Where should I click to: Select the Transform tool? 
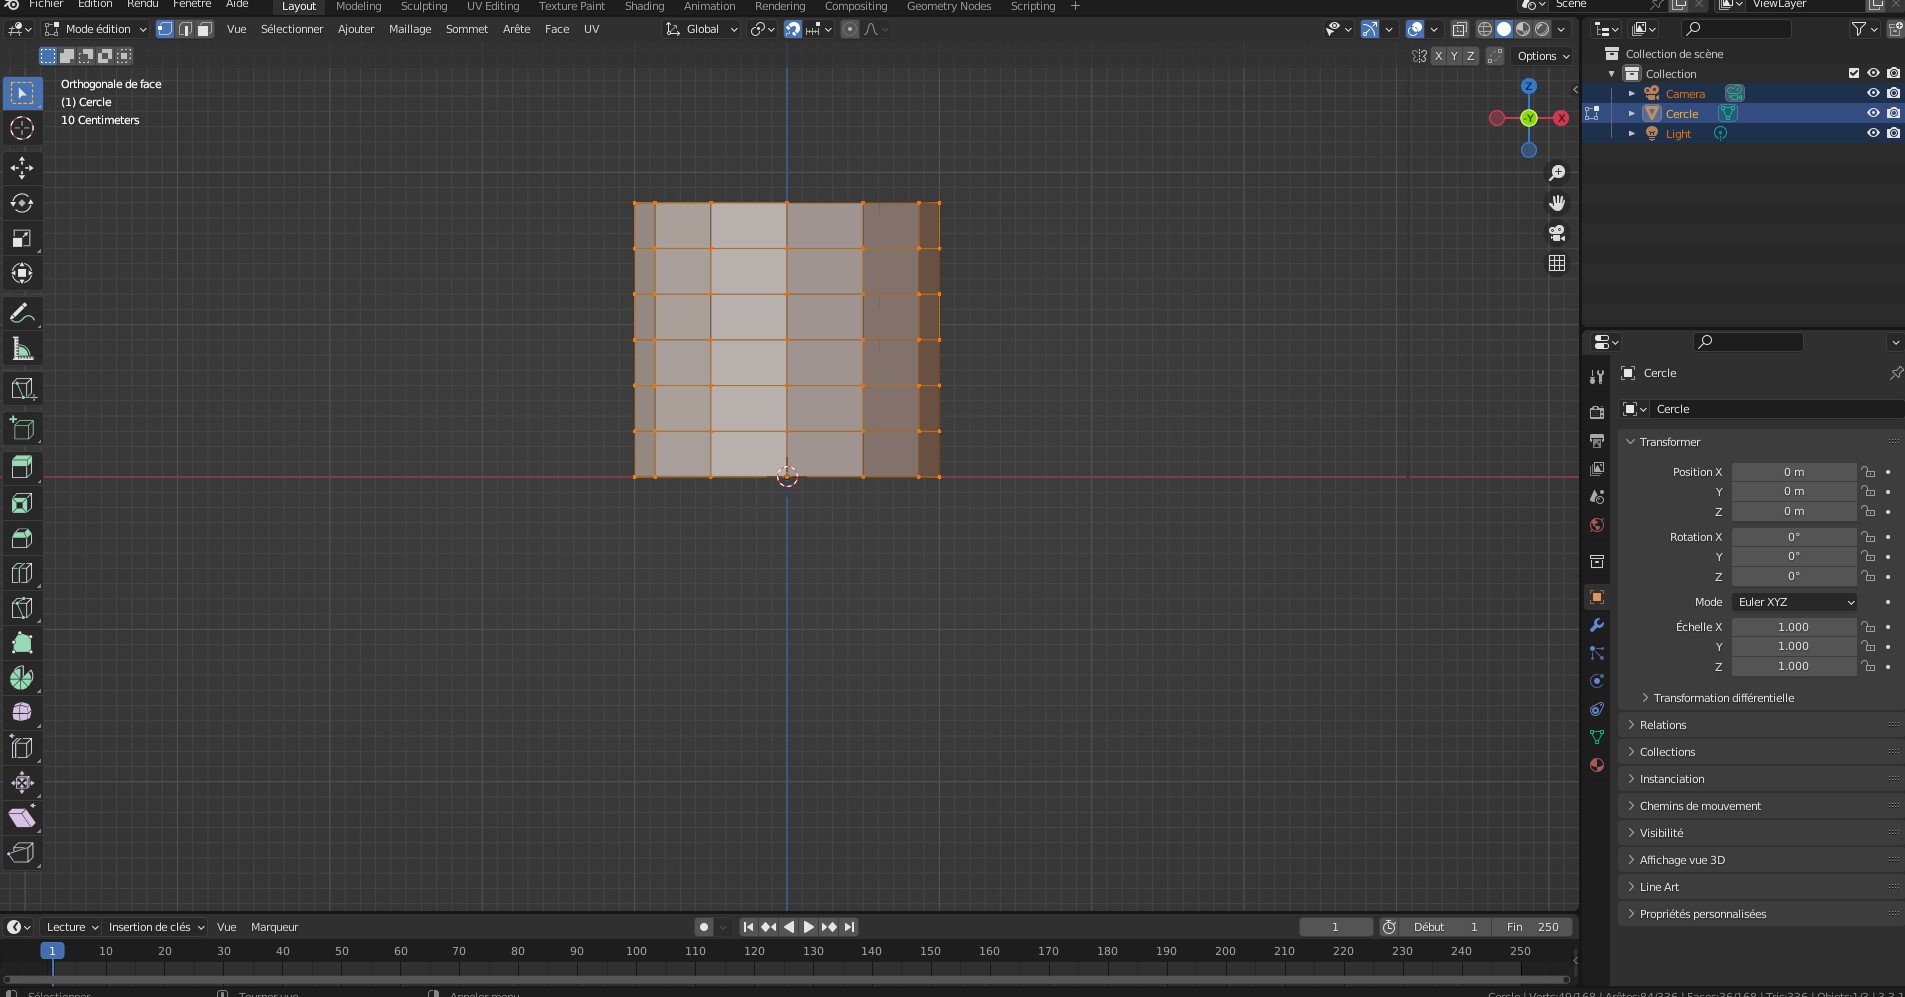click(x=22, y=273)
